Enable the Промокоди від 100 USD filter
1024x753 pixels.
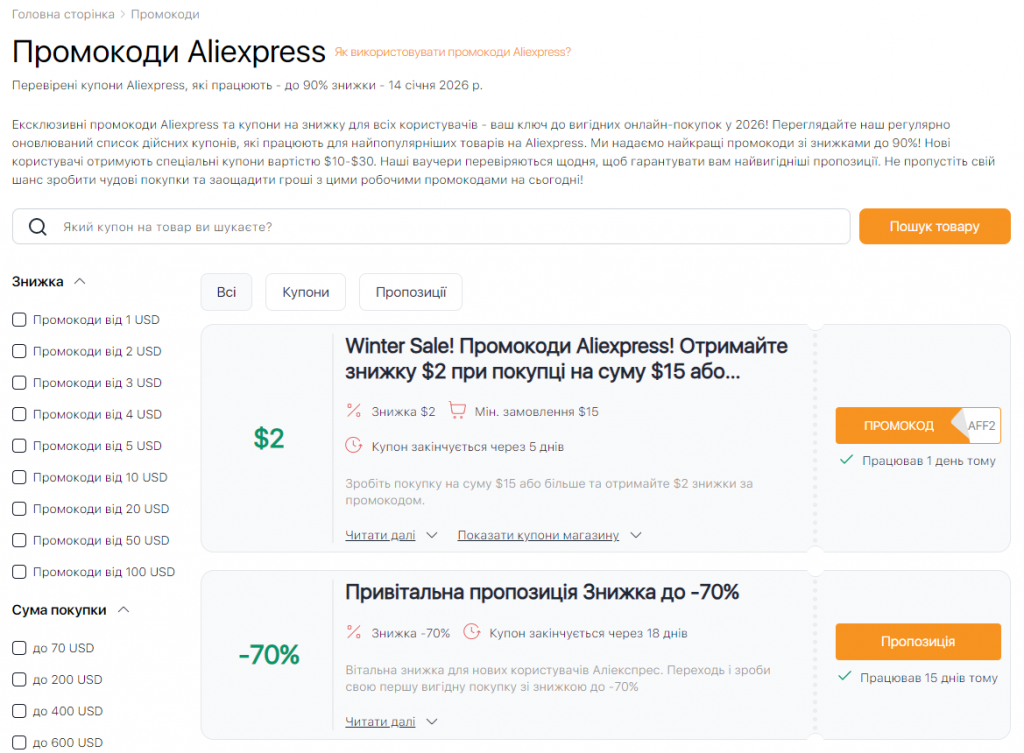pos(17,573)
